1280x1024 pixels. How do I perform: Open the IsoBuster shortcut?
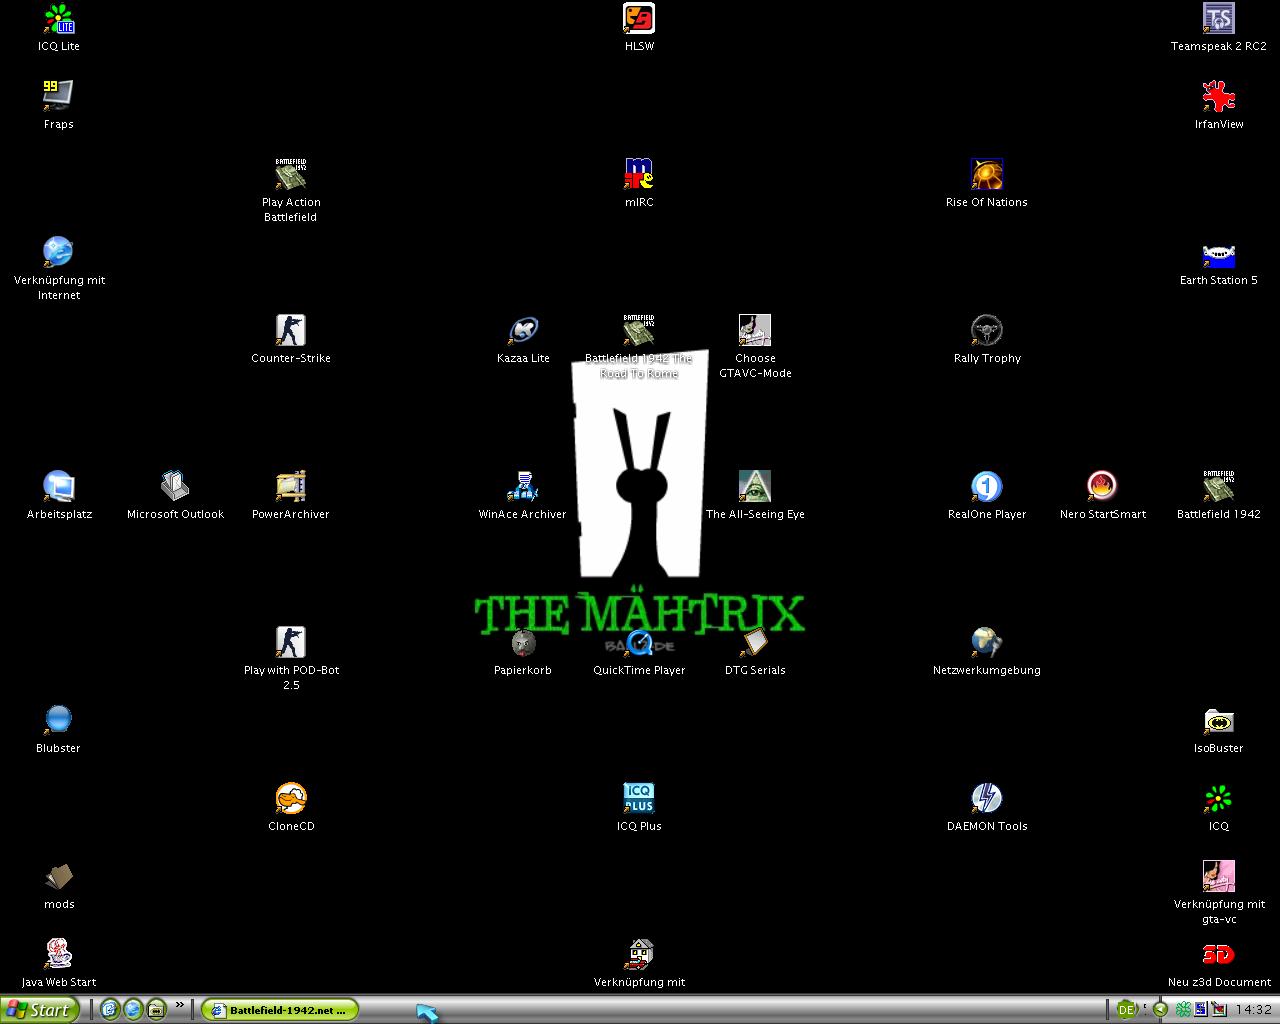coord(1218,729)
